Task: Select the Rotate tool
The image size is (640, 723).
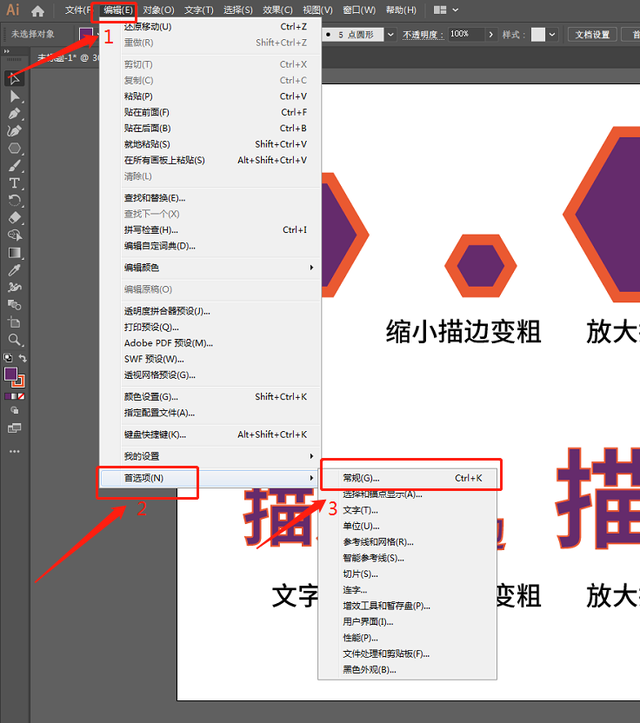Action: pyautogui.click(x=14, y=201)
